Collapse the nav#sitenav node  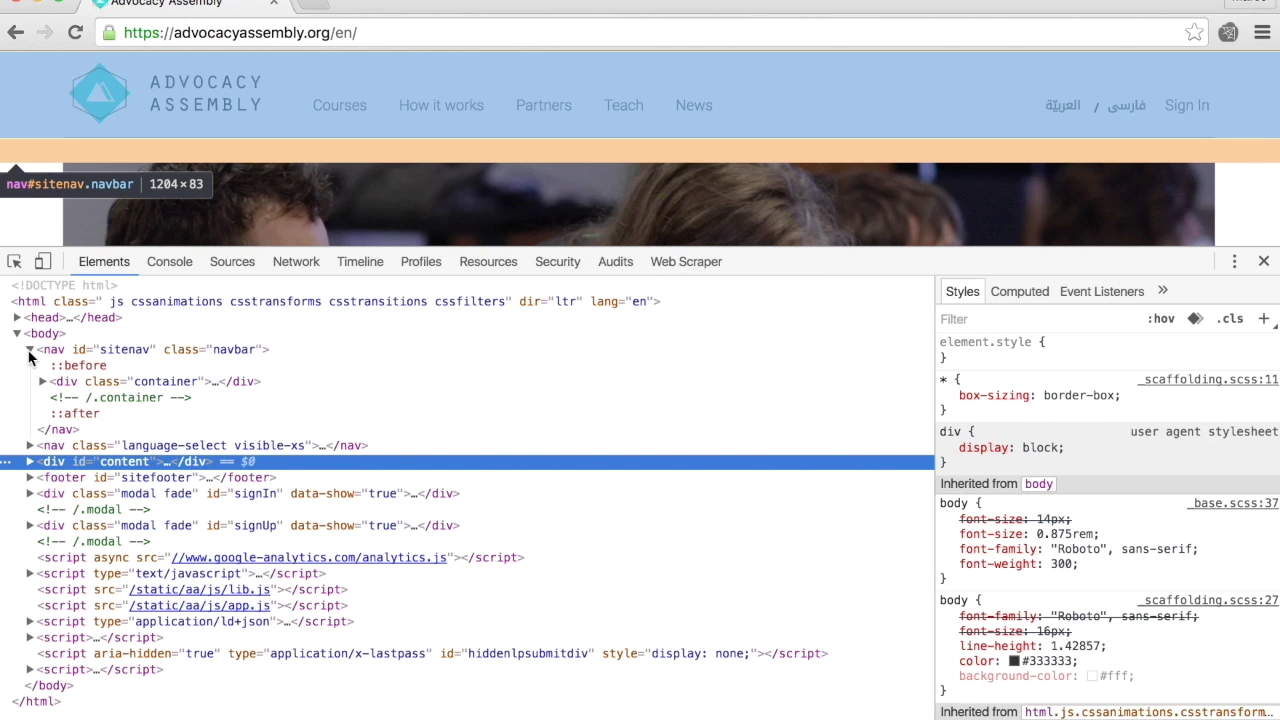(30, 349)
